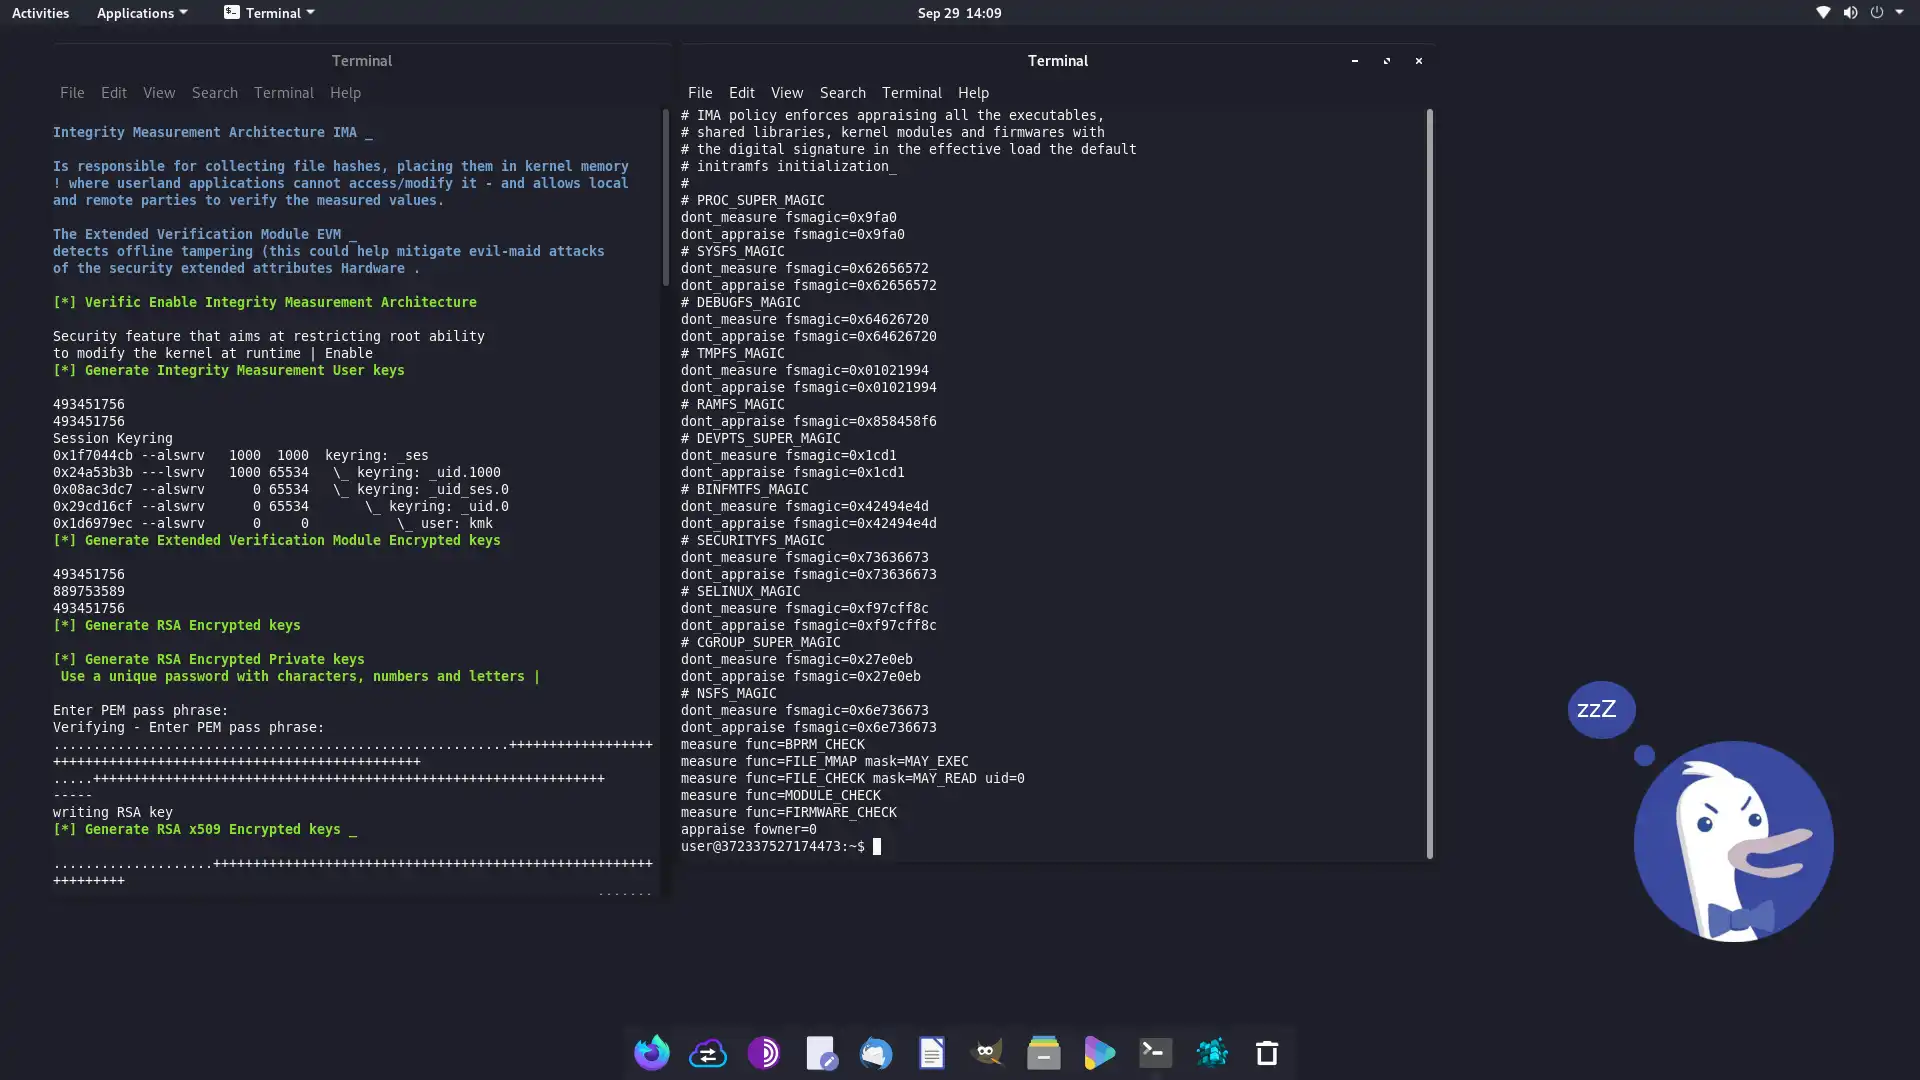
Task: Open GIMP image editor from the dock
Action: pos(987,1053)
